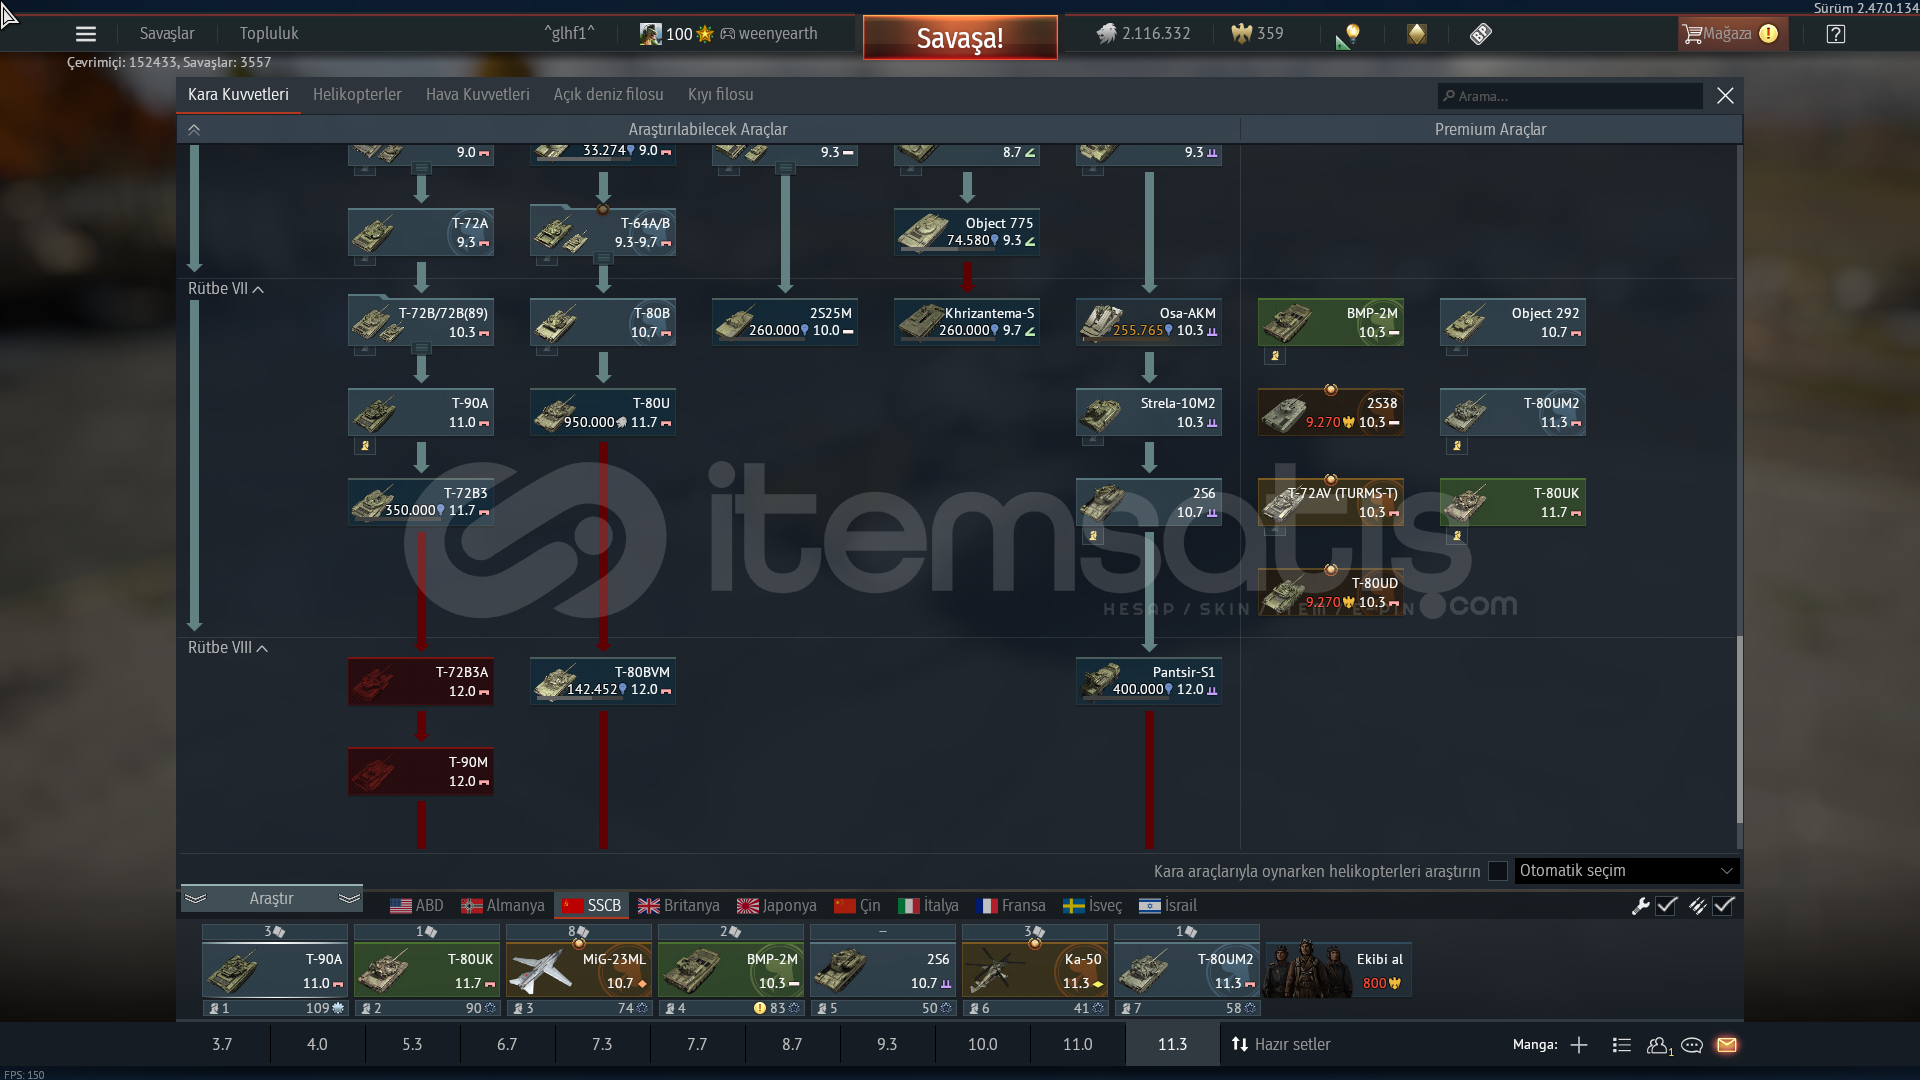Select crew slot with T-80UM2
Viewport: 1920px width, 1080px height.
tap(1187, 970)
